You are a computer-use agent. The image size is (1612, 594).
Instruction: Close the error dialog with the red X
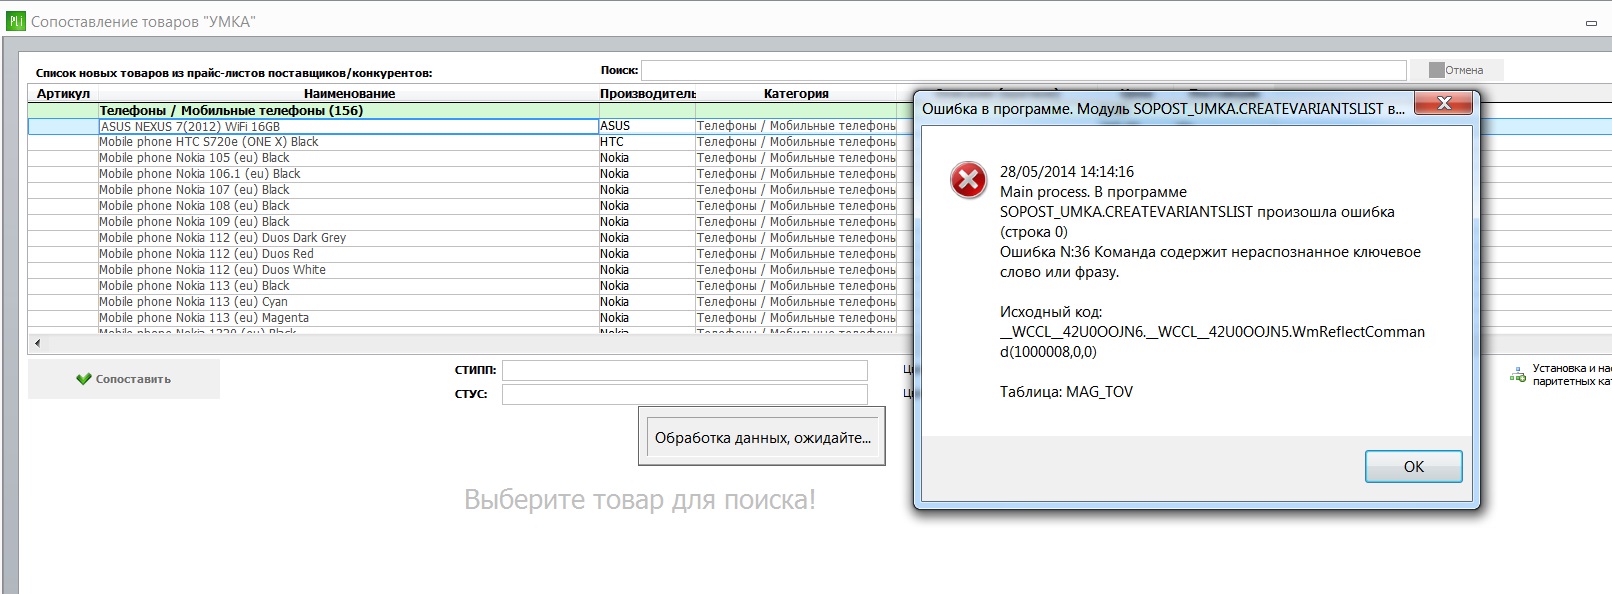[x=1443, y=103]
